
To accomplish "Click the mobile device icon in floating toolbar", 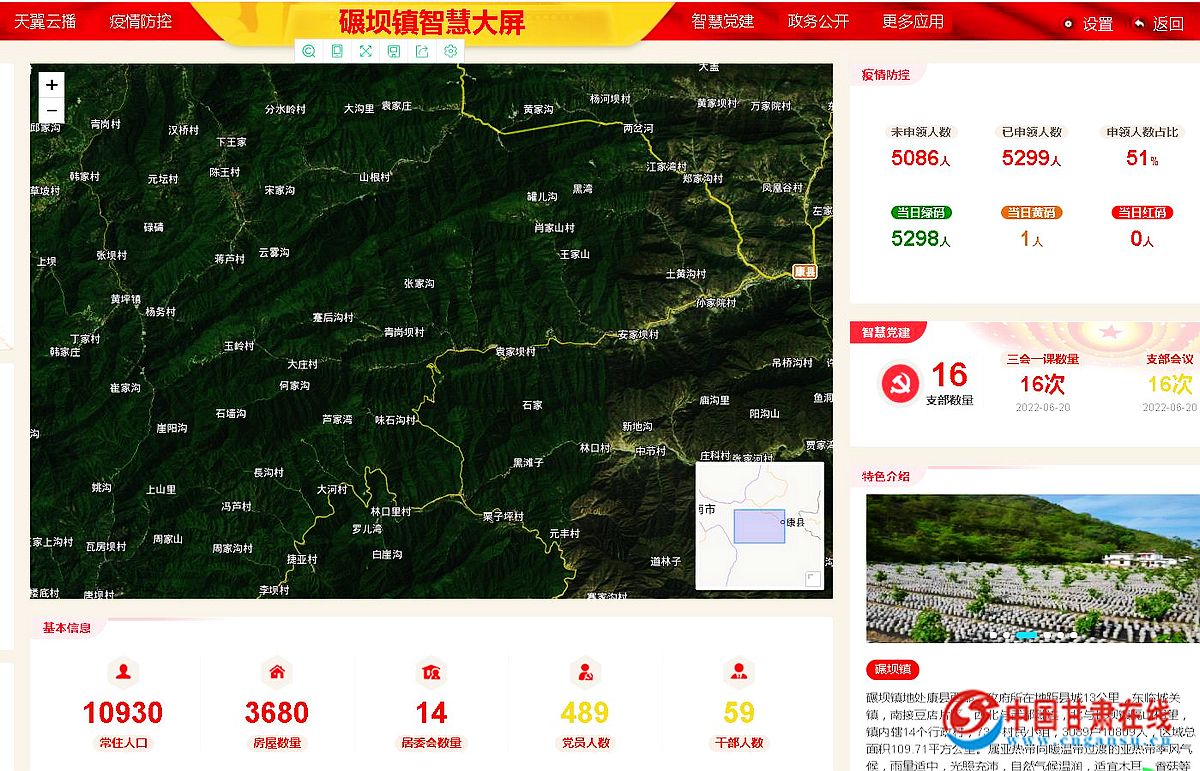I will click(337, 51).
